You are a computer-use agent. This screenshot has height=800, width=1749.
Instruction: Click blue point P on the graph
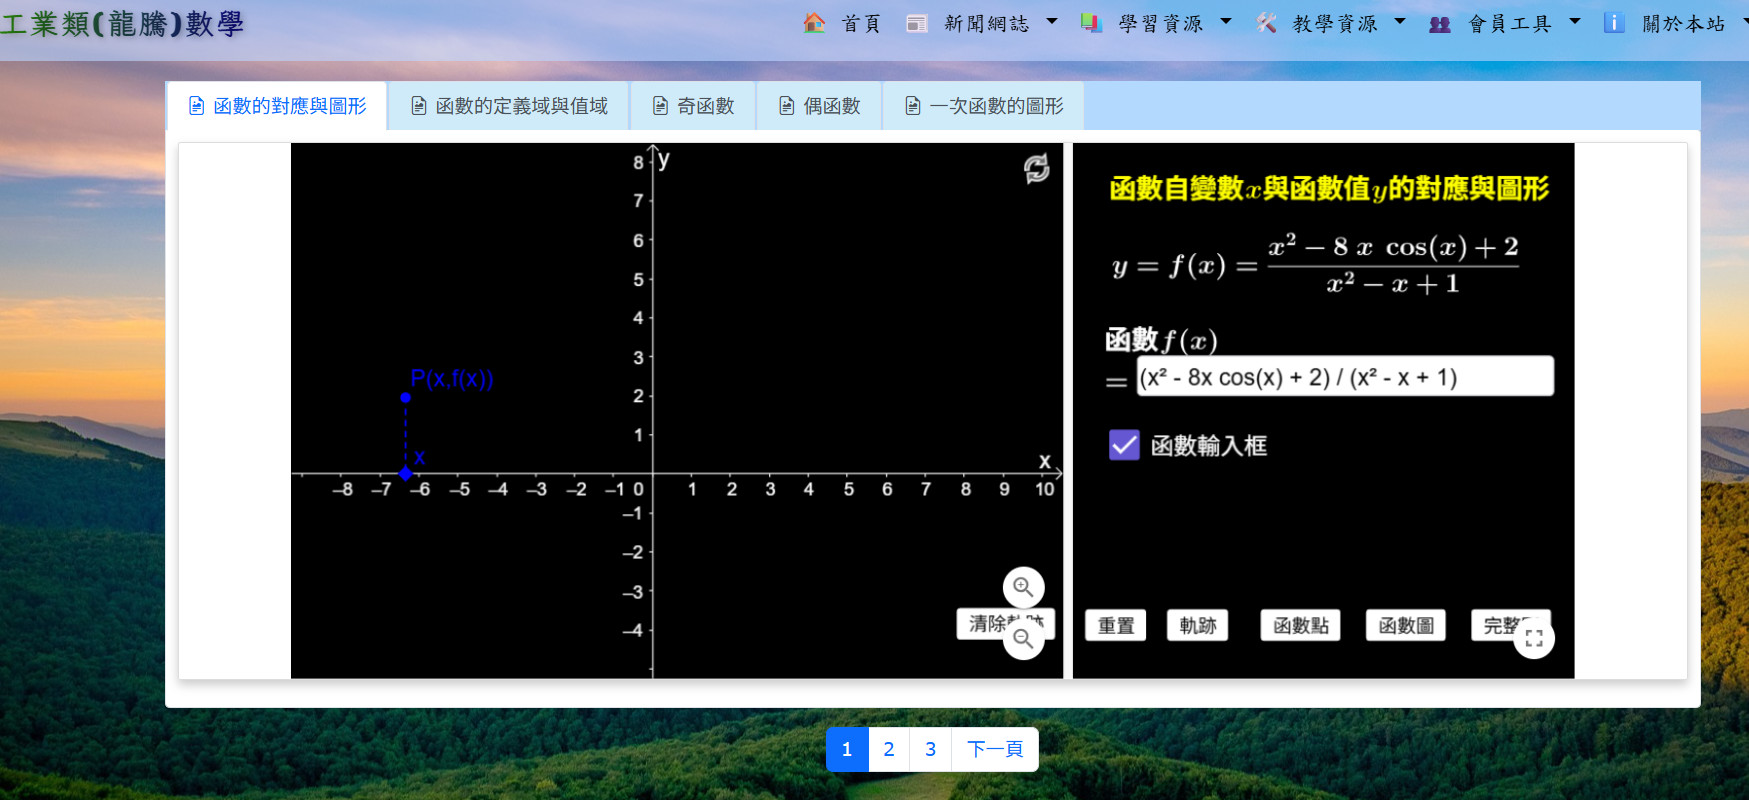(405, 397)
